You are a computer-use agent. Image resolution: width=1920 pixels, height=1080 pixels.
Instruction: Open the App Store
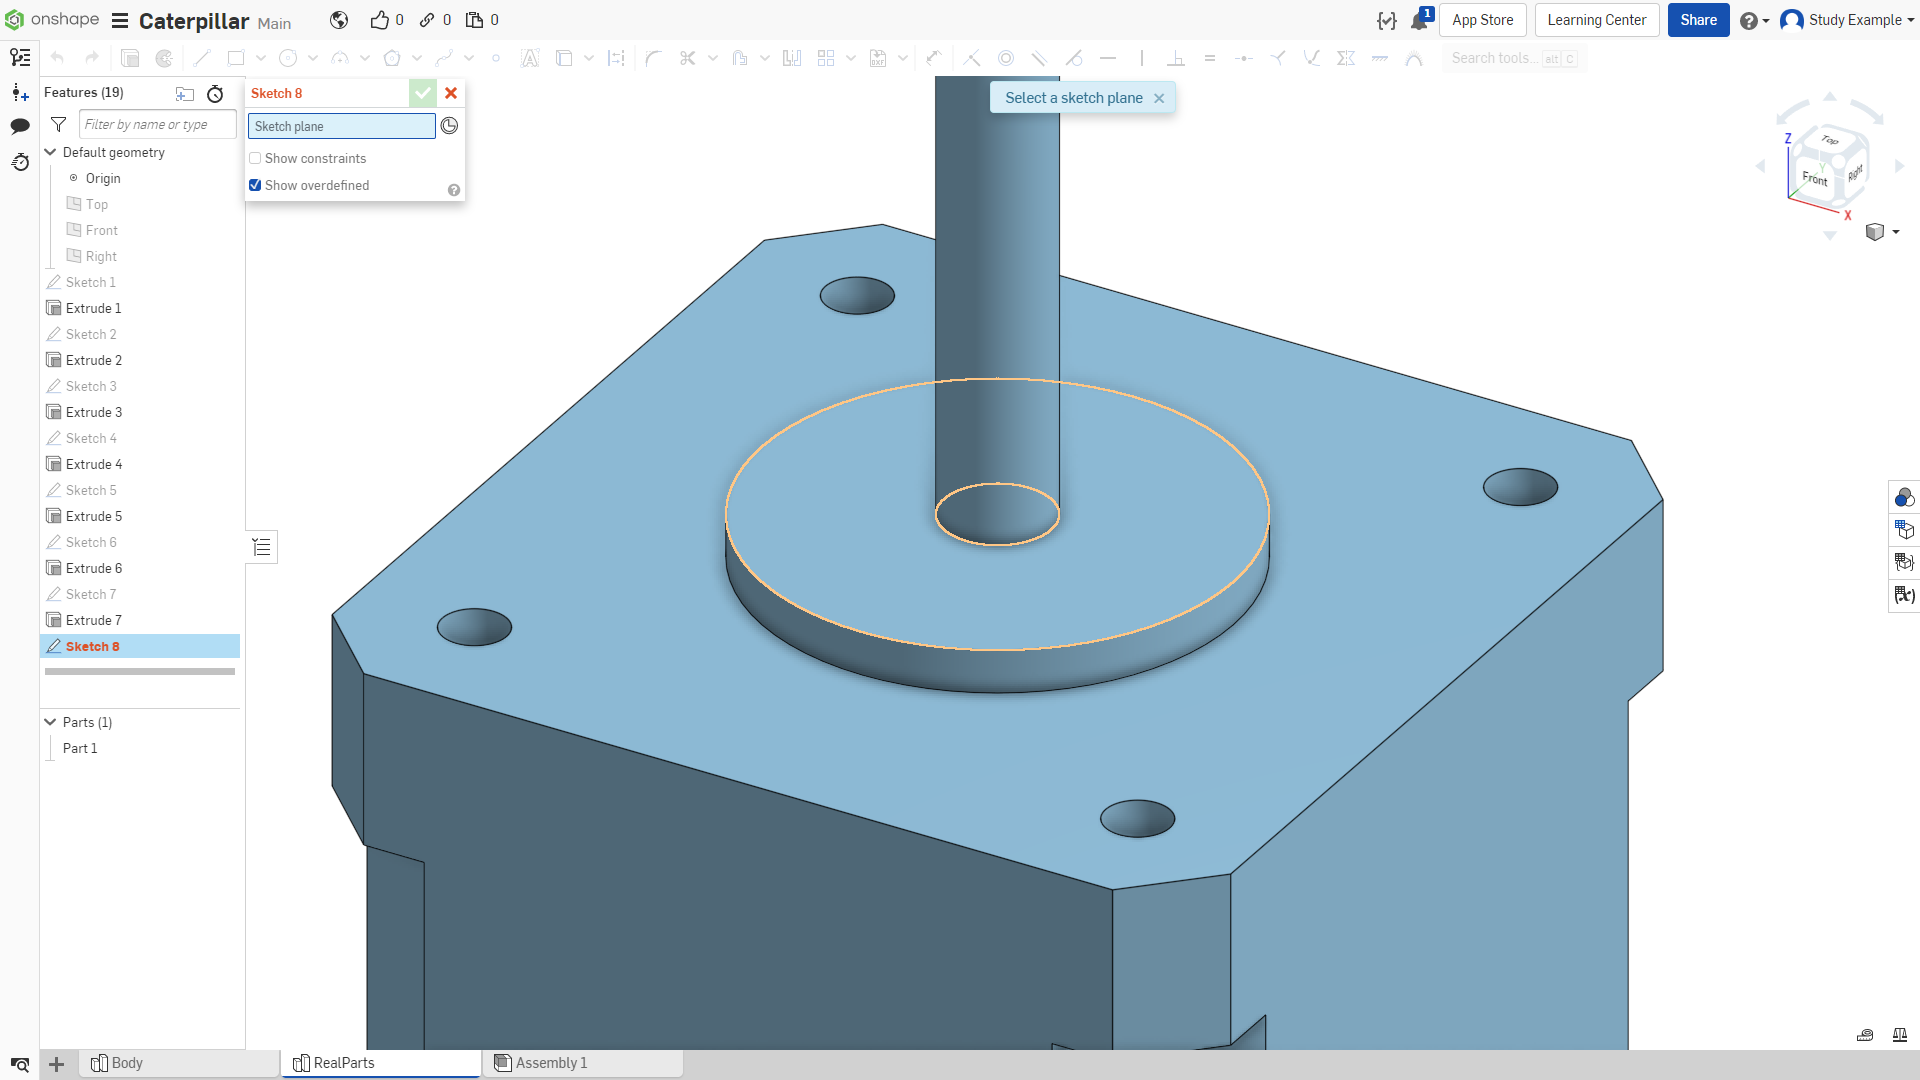tap(1482, 20)
